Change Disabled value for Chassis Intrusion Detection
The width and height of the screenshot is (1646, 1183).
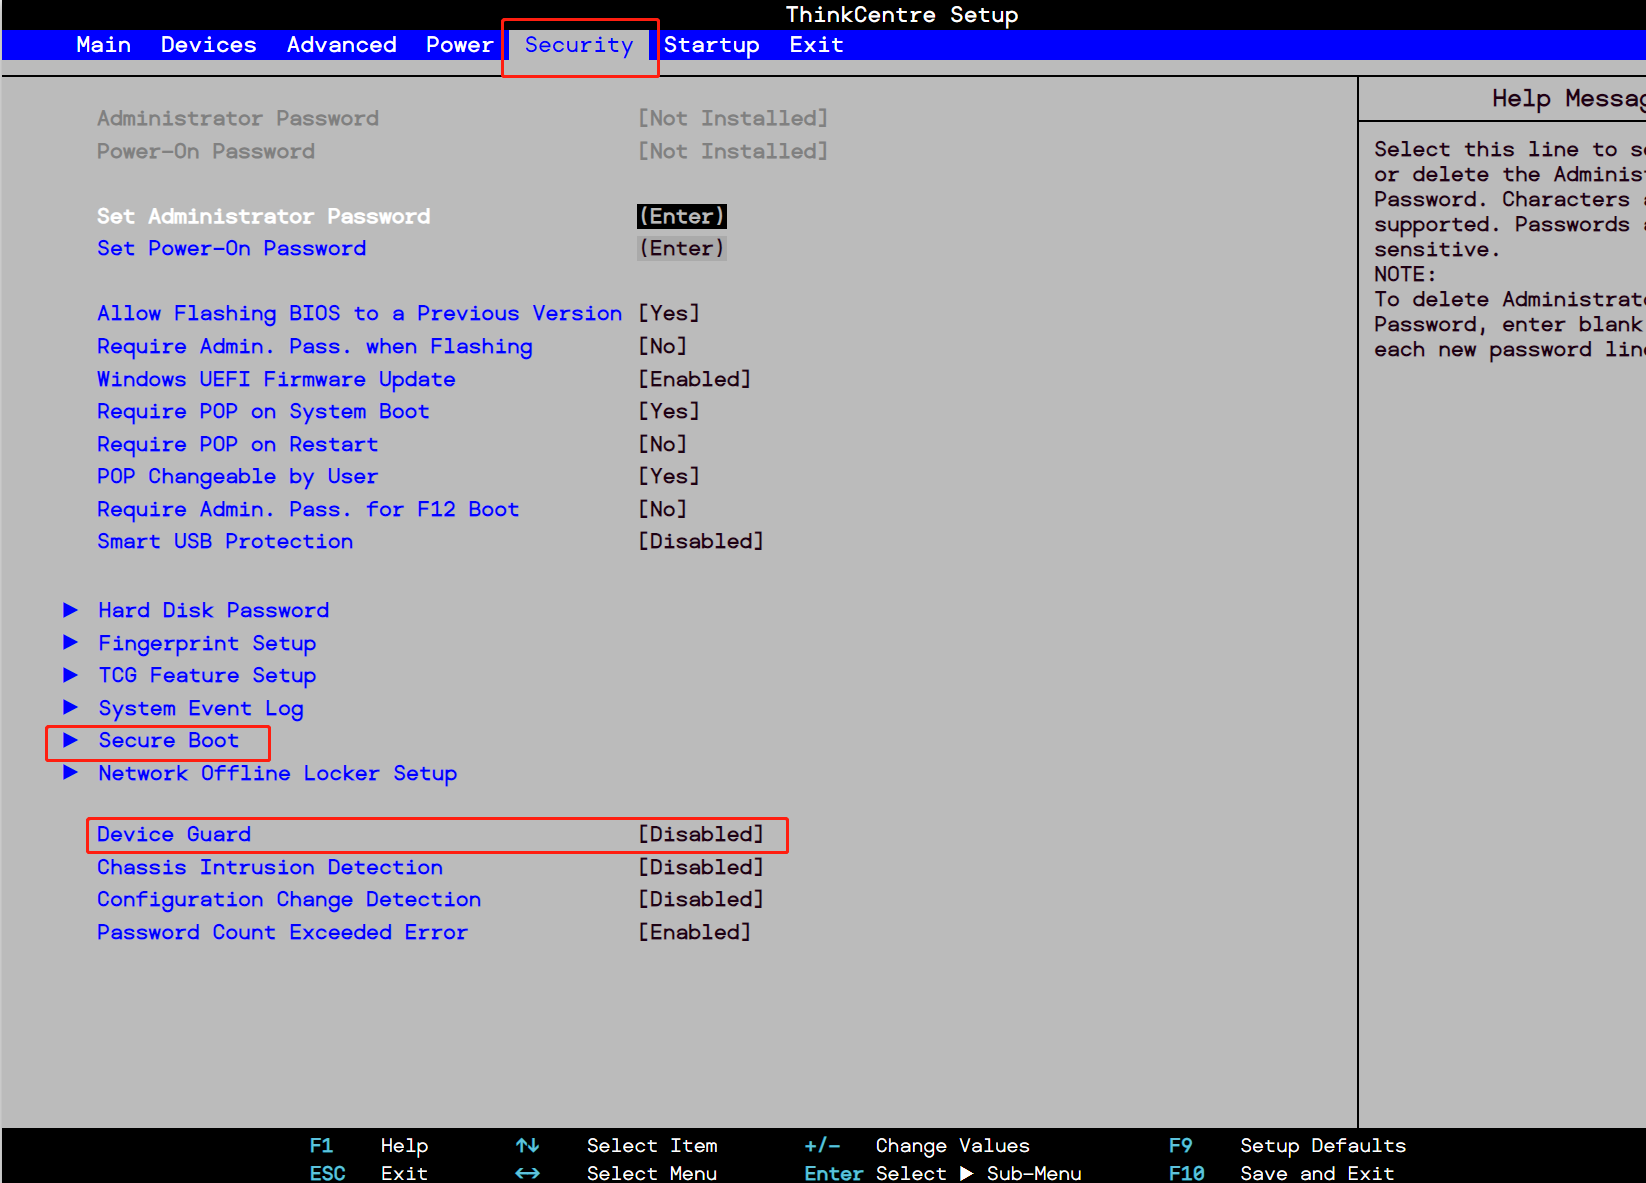pyautogui.click(x=700, y=867)
